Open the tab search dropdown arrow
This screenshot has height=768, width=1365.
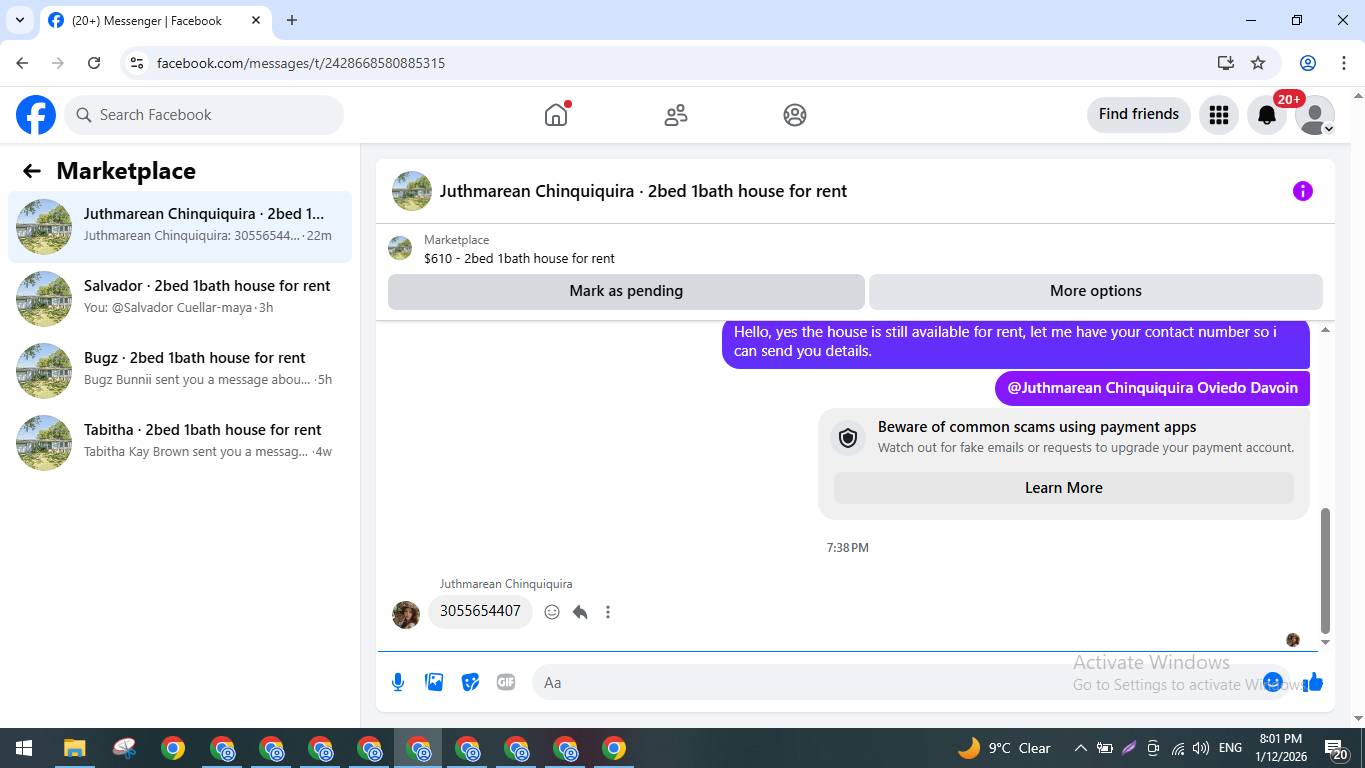click(19, 20)
